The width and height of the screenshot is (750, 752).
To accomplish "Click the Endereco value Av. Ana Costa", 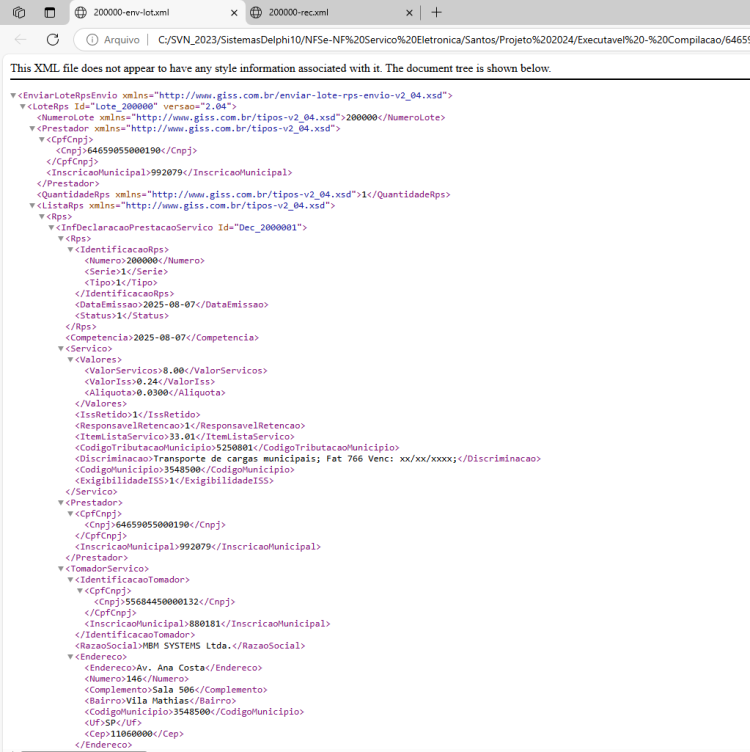I will pos(171,668).
